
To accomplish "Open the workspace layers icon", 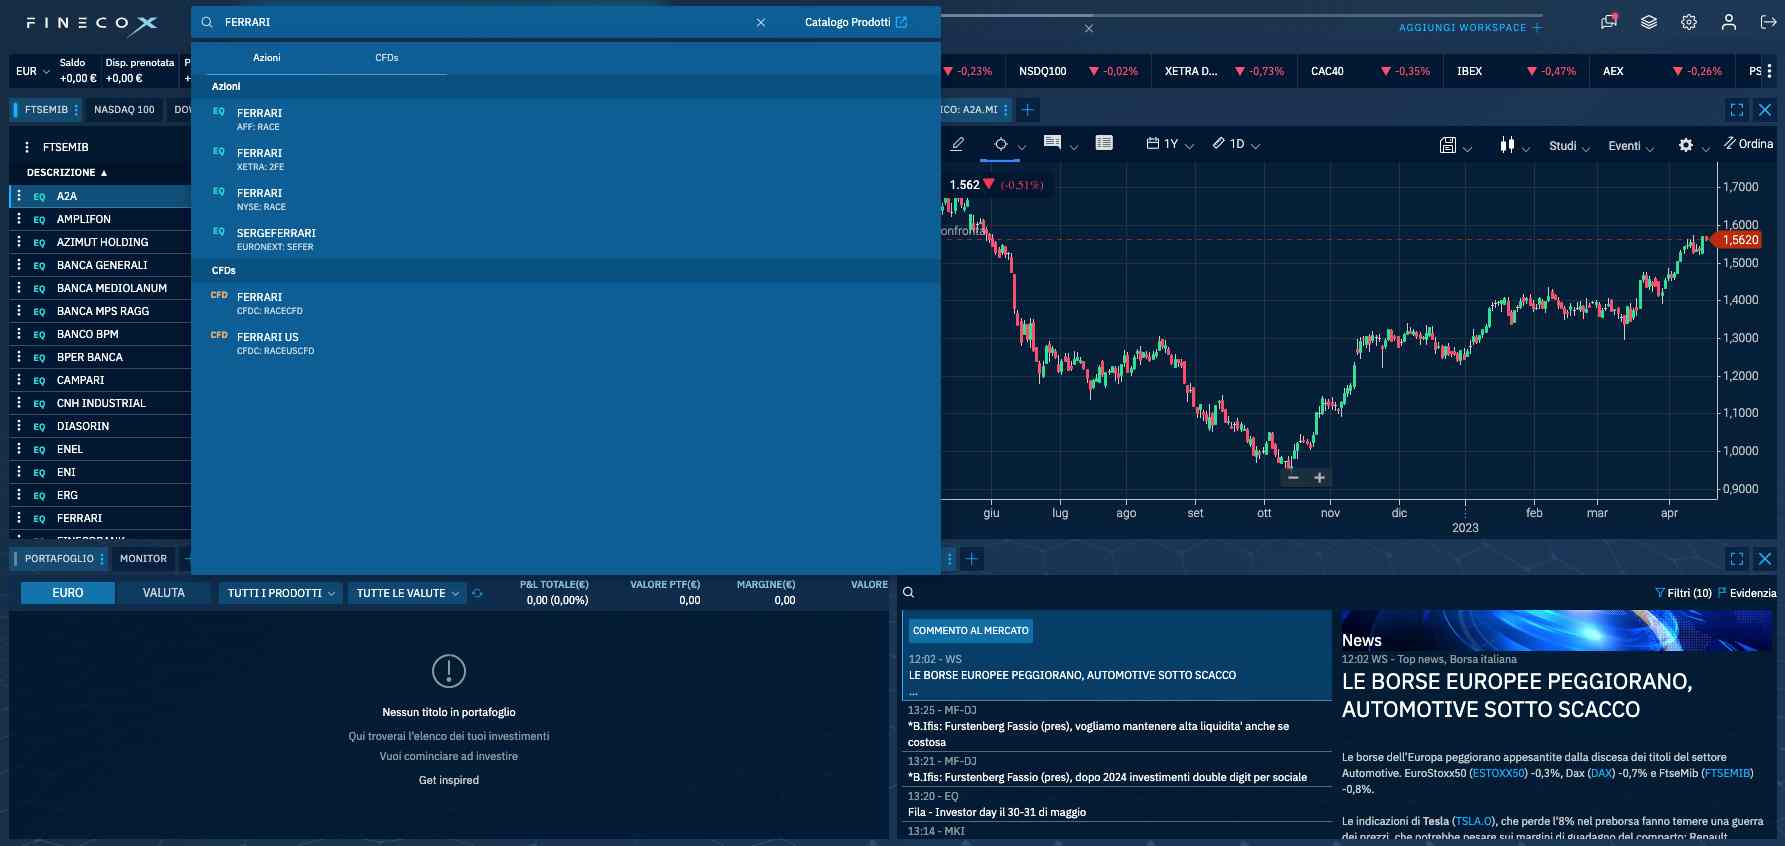I will tap(1649, 22).
